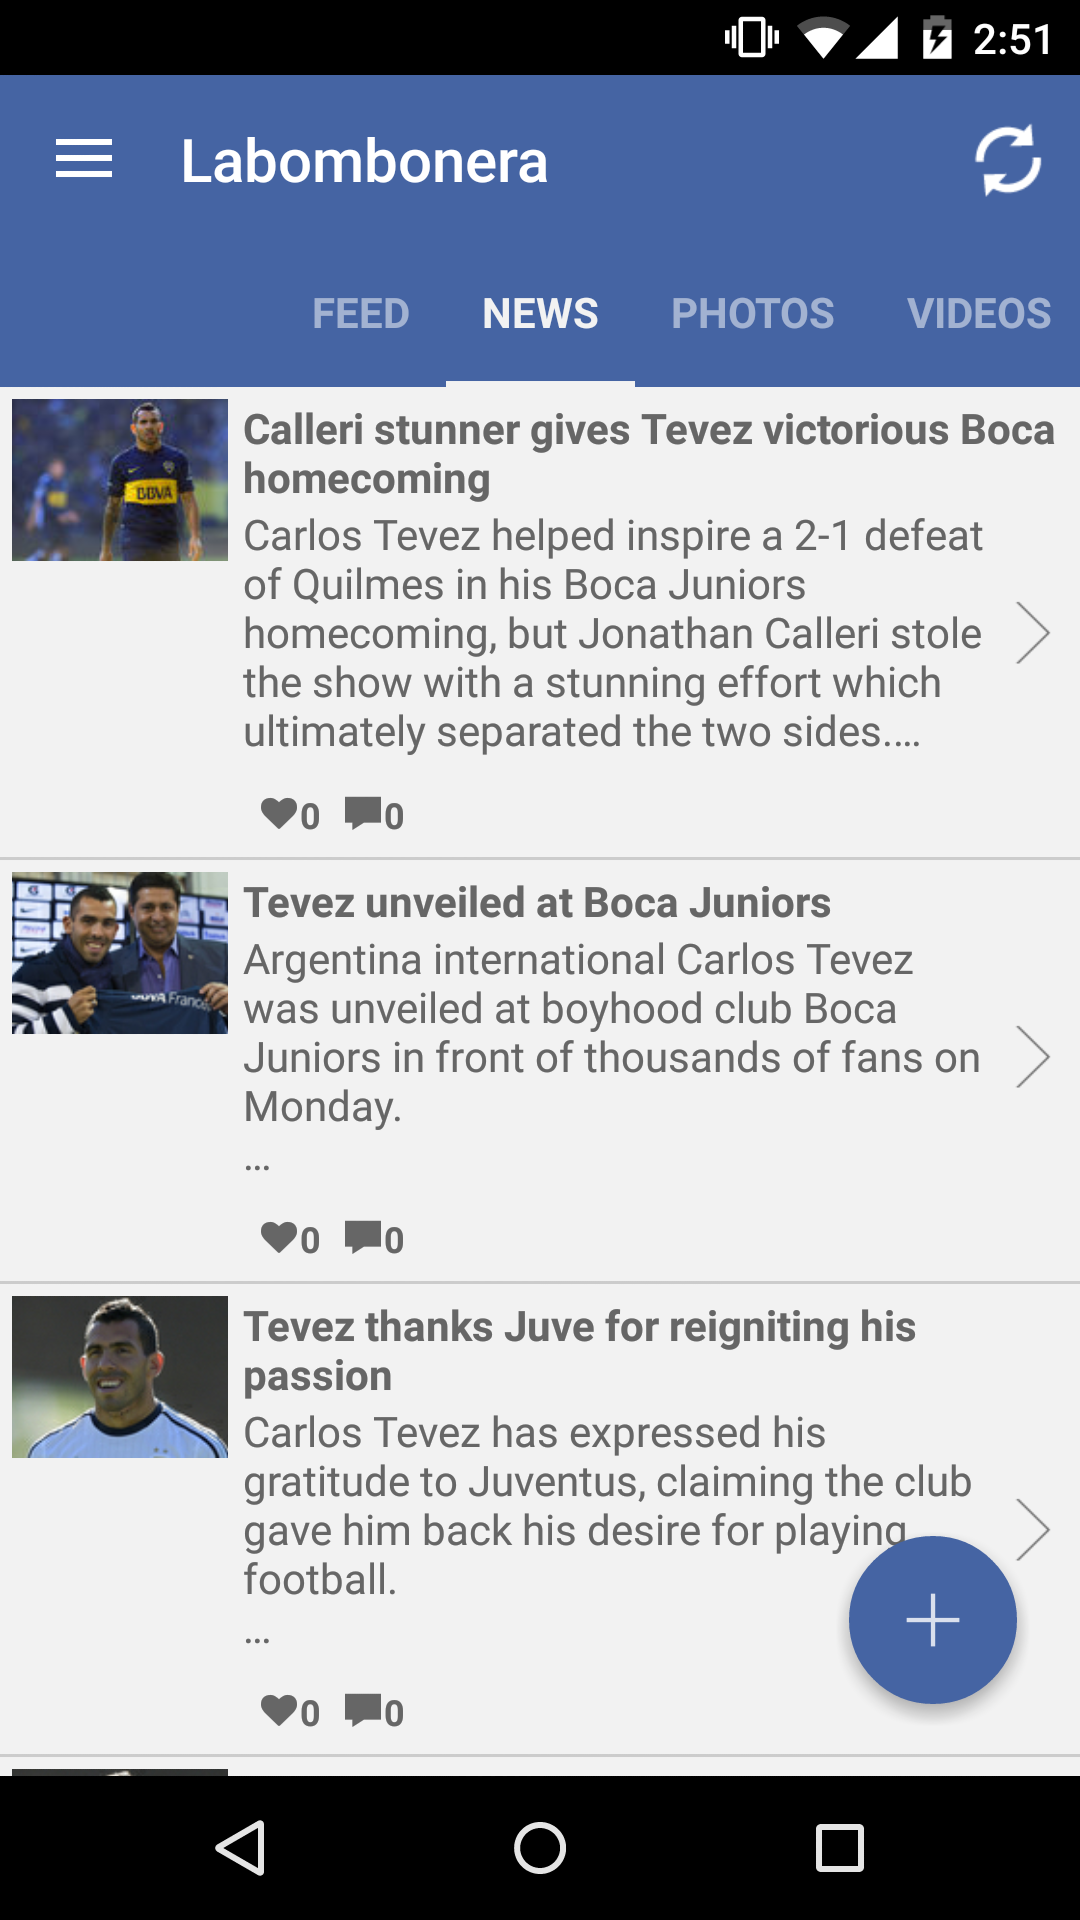This screenshot has height=1920, width=1080.
Task: Expand Tevez thanks Juve chevron arrow
Action: click(x=1032, y=1530)
